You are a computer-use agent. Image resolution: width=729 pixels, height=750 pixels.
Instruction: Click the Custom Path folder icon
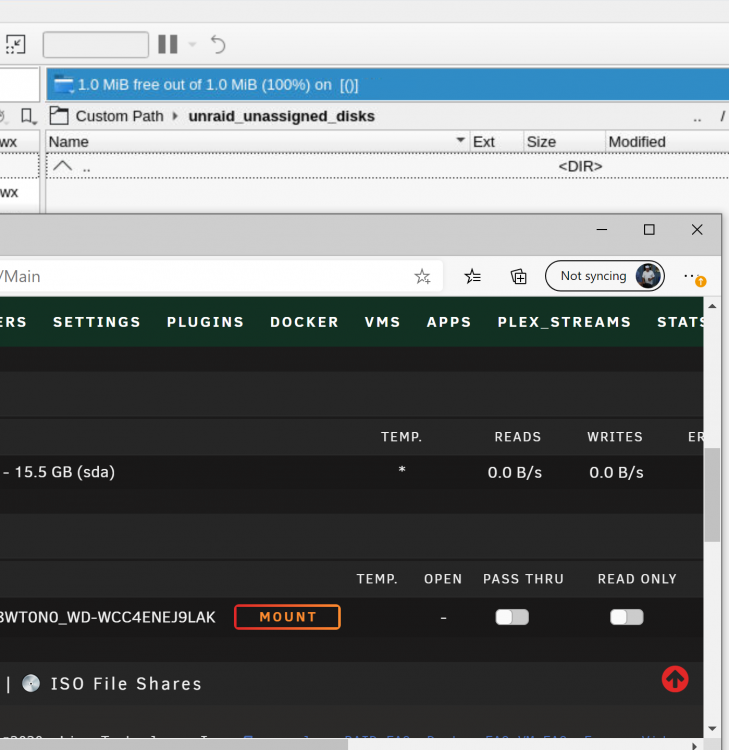[x=59, y=116]
